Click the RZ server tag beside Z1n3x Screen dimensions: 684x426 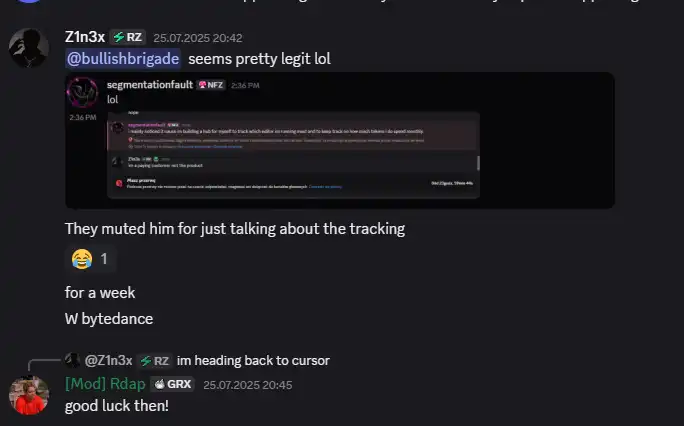tap(127, 37)
